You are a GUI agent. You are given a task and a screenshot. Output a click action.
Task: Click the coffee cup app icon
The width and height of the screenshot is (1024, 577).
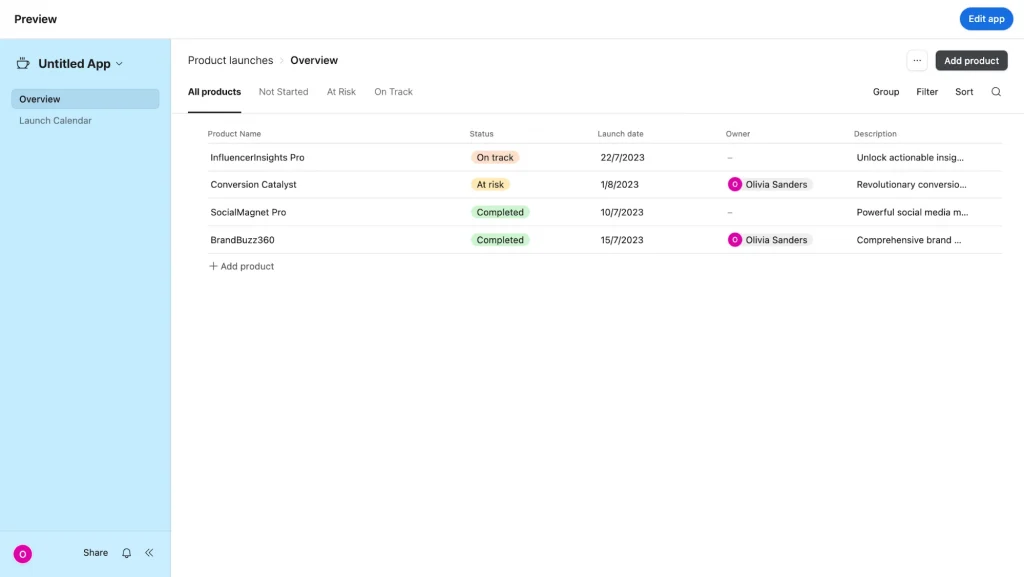click(x=23, y=64)
